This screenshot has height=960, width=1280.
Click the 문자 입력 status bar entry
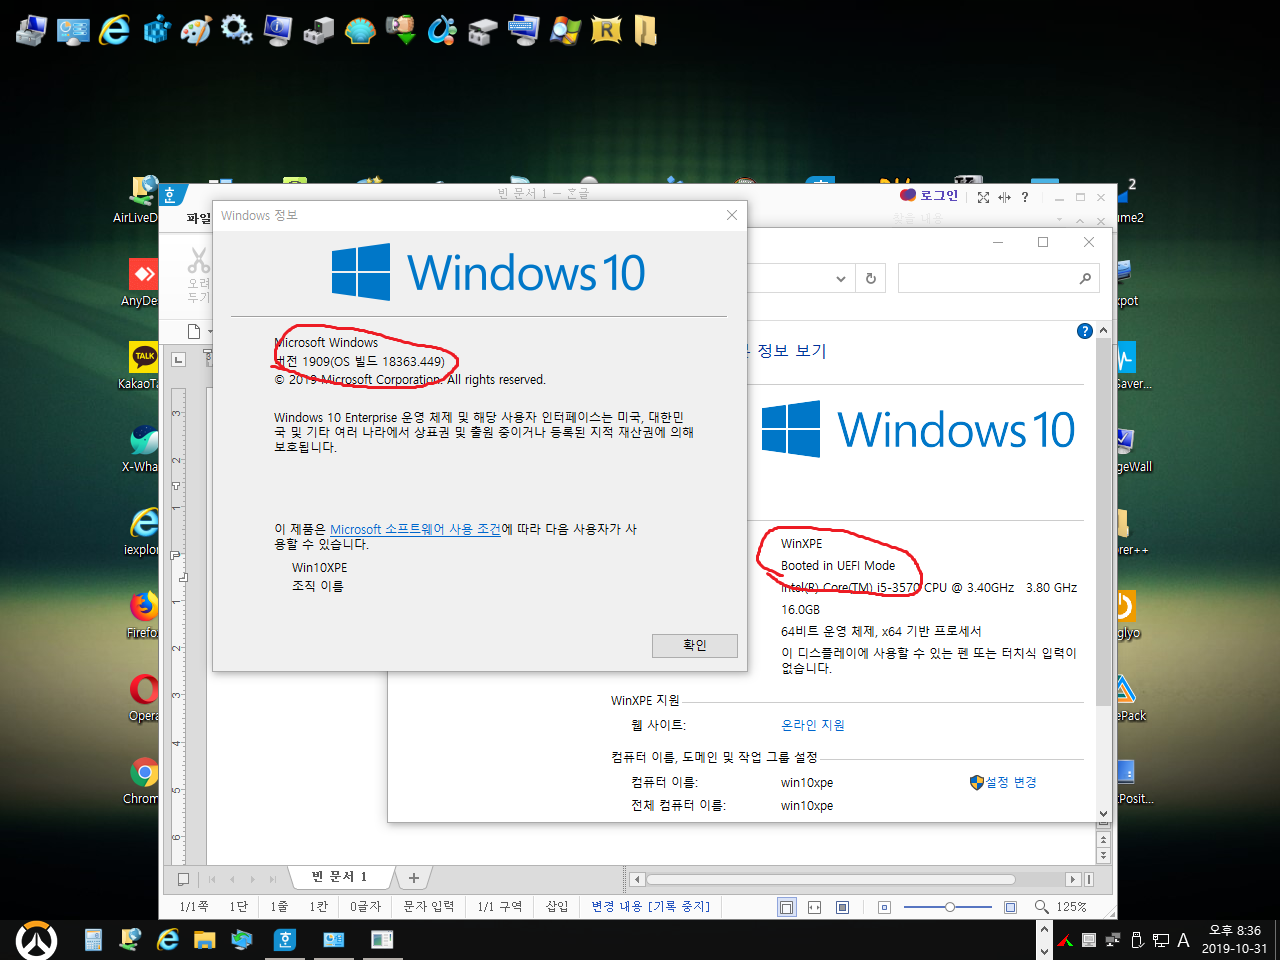[428, 906]
